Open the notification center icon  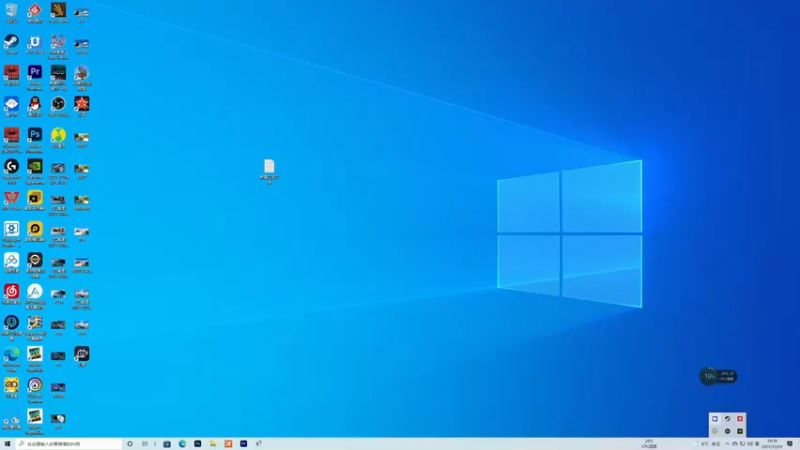pyautogui.click(x=790, y=444)
